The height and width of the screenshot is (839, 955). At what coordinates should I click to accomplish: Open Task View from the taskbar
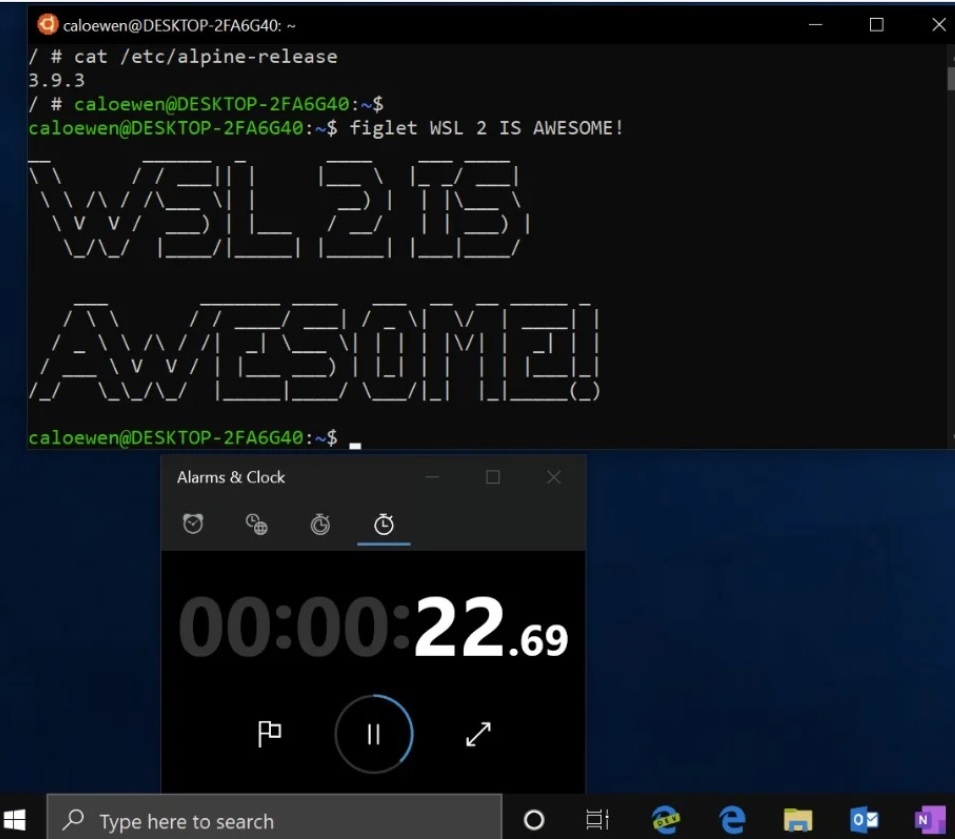click(x=597, y=820)
